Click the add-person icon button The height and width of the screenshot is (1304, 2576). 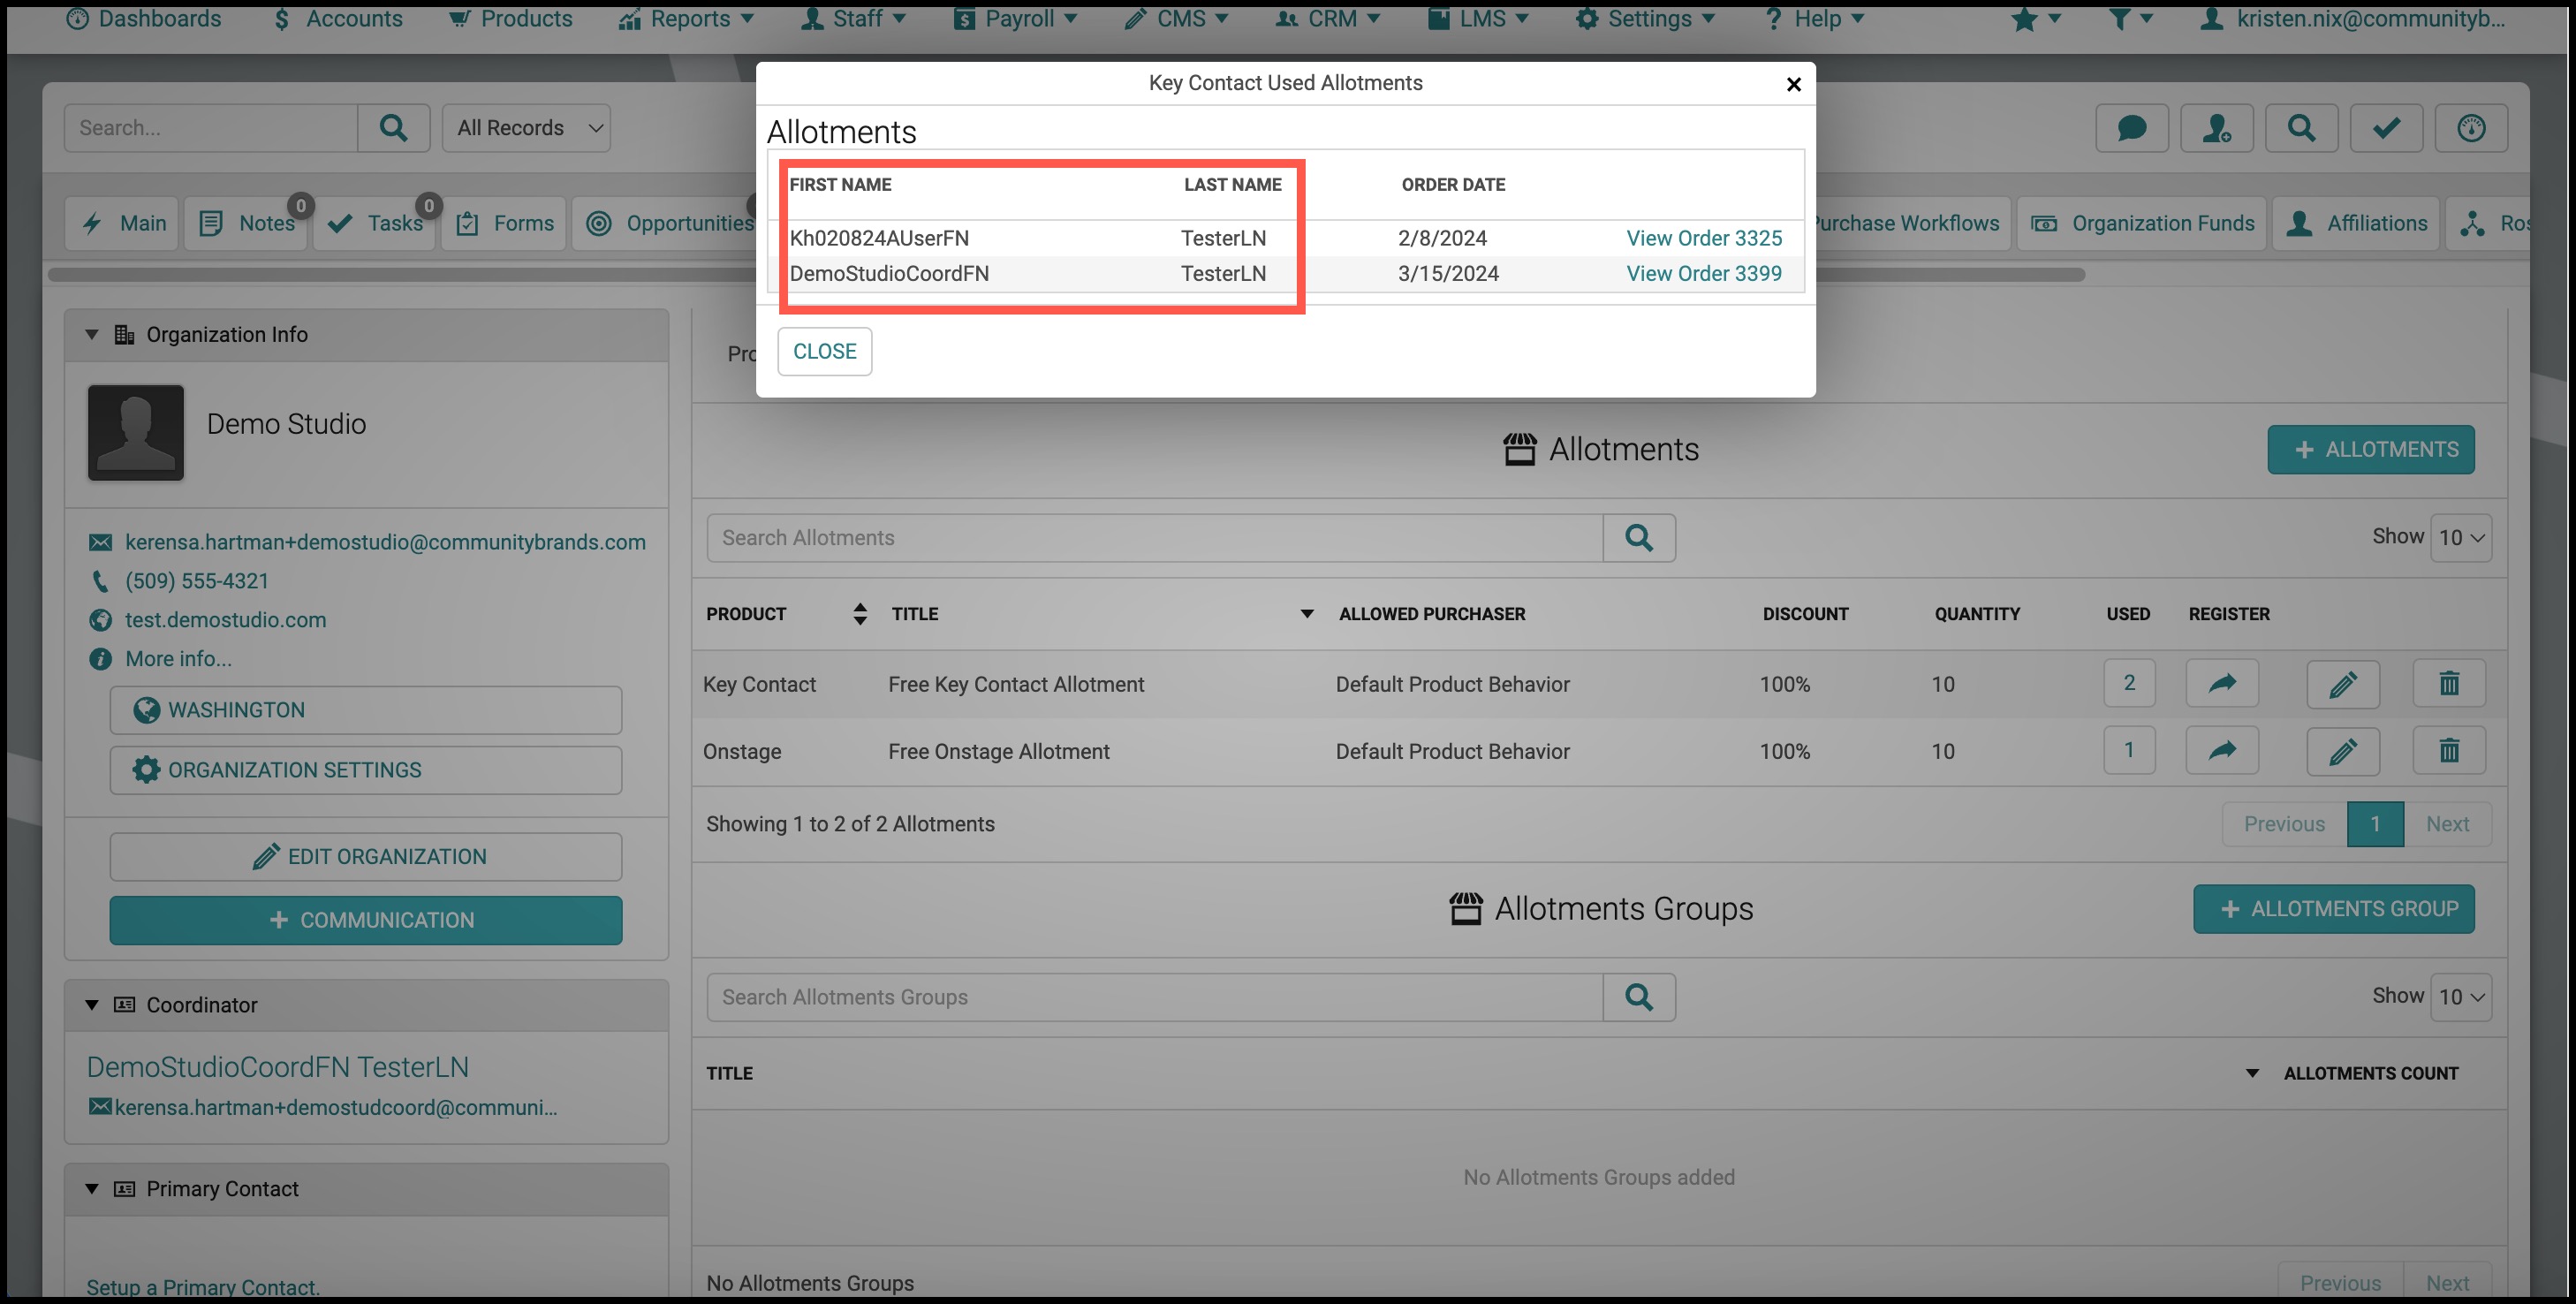click(x=2216, y=128)
